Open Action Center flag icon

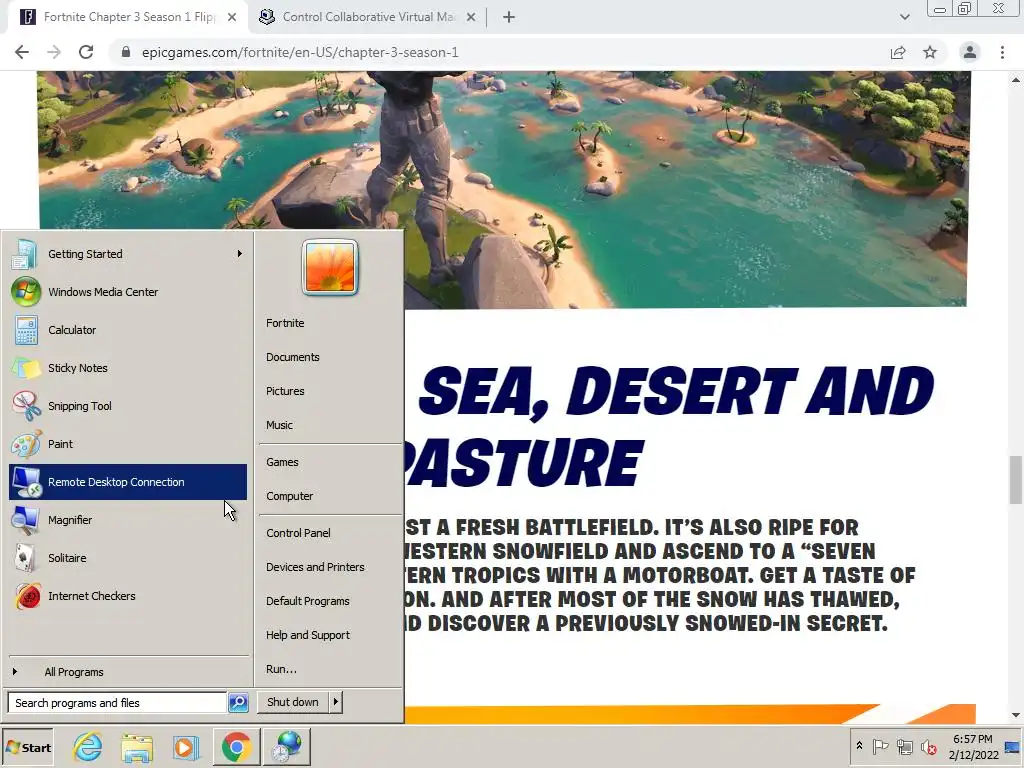(880, 746)
